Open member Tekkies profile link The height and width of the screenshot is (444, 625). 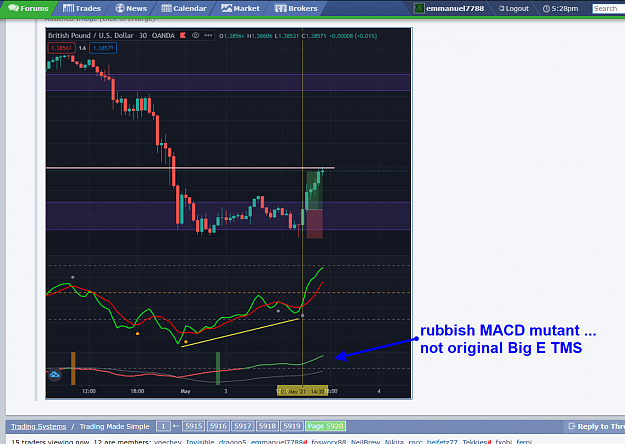(x=475, y=441)
